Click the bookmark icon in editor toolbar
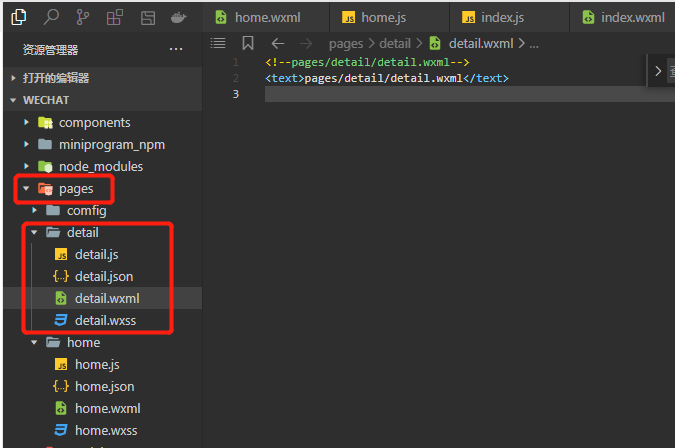The height and width of the screenshot is (448, 675). 248,44
